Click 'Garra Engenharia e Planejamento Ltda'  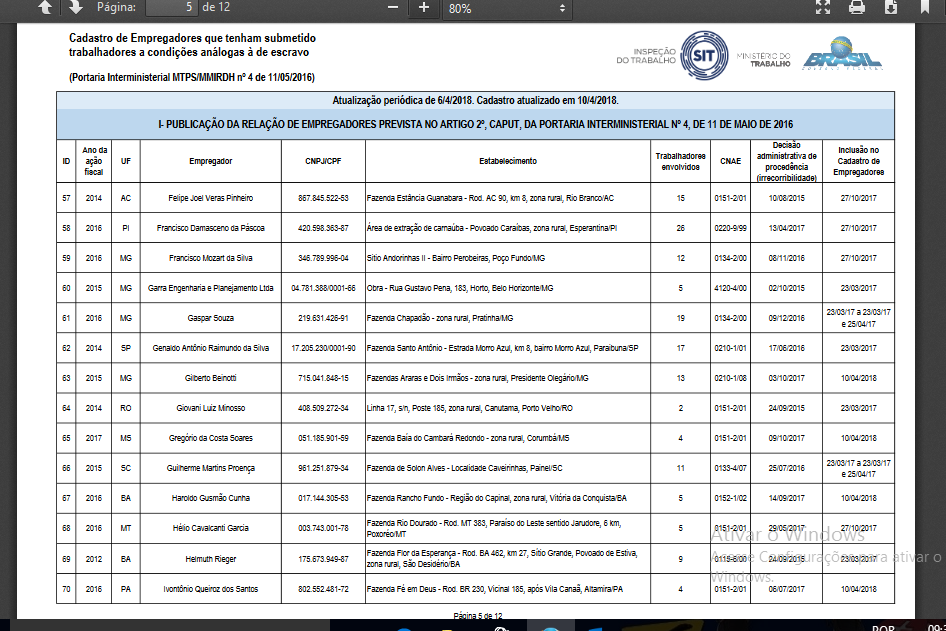click(211, 288)
